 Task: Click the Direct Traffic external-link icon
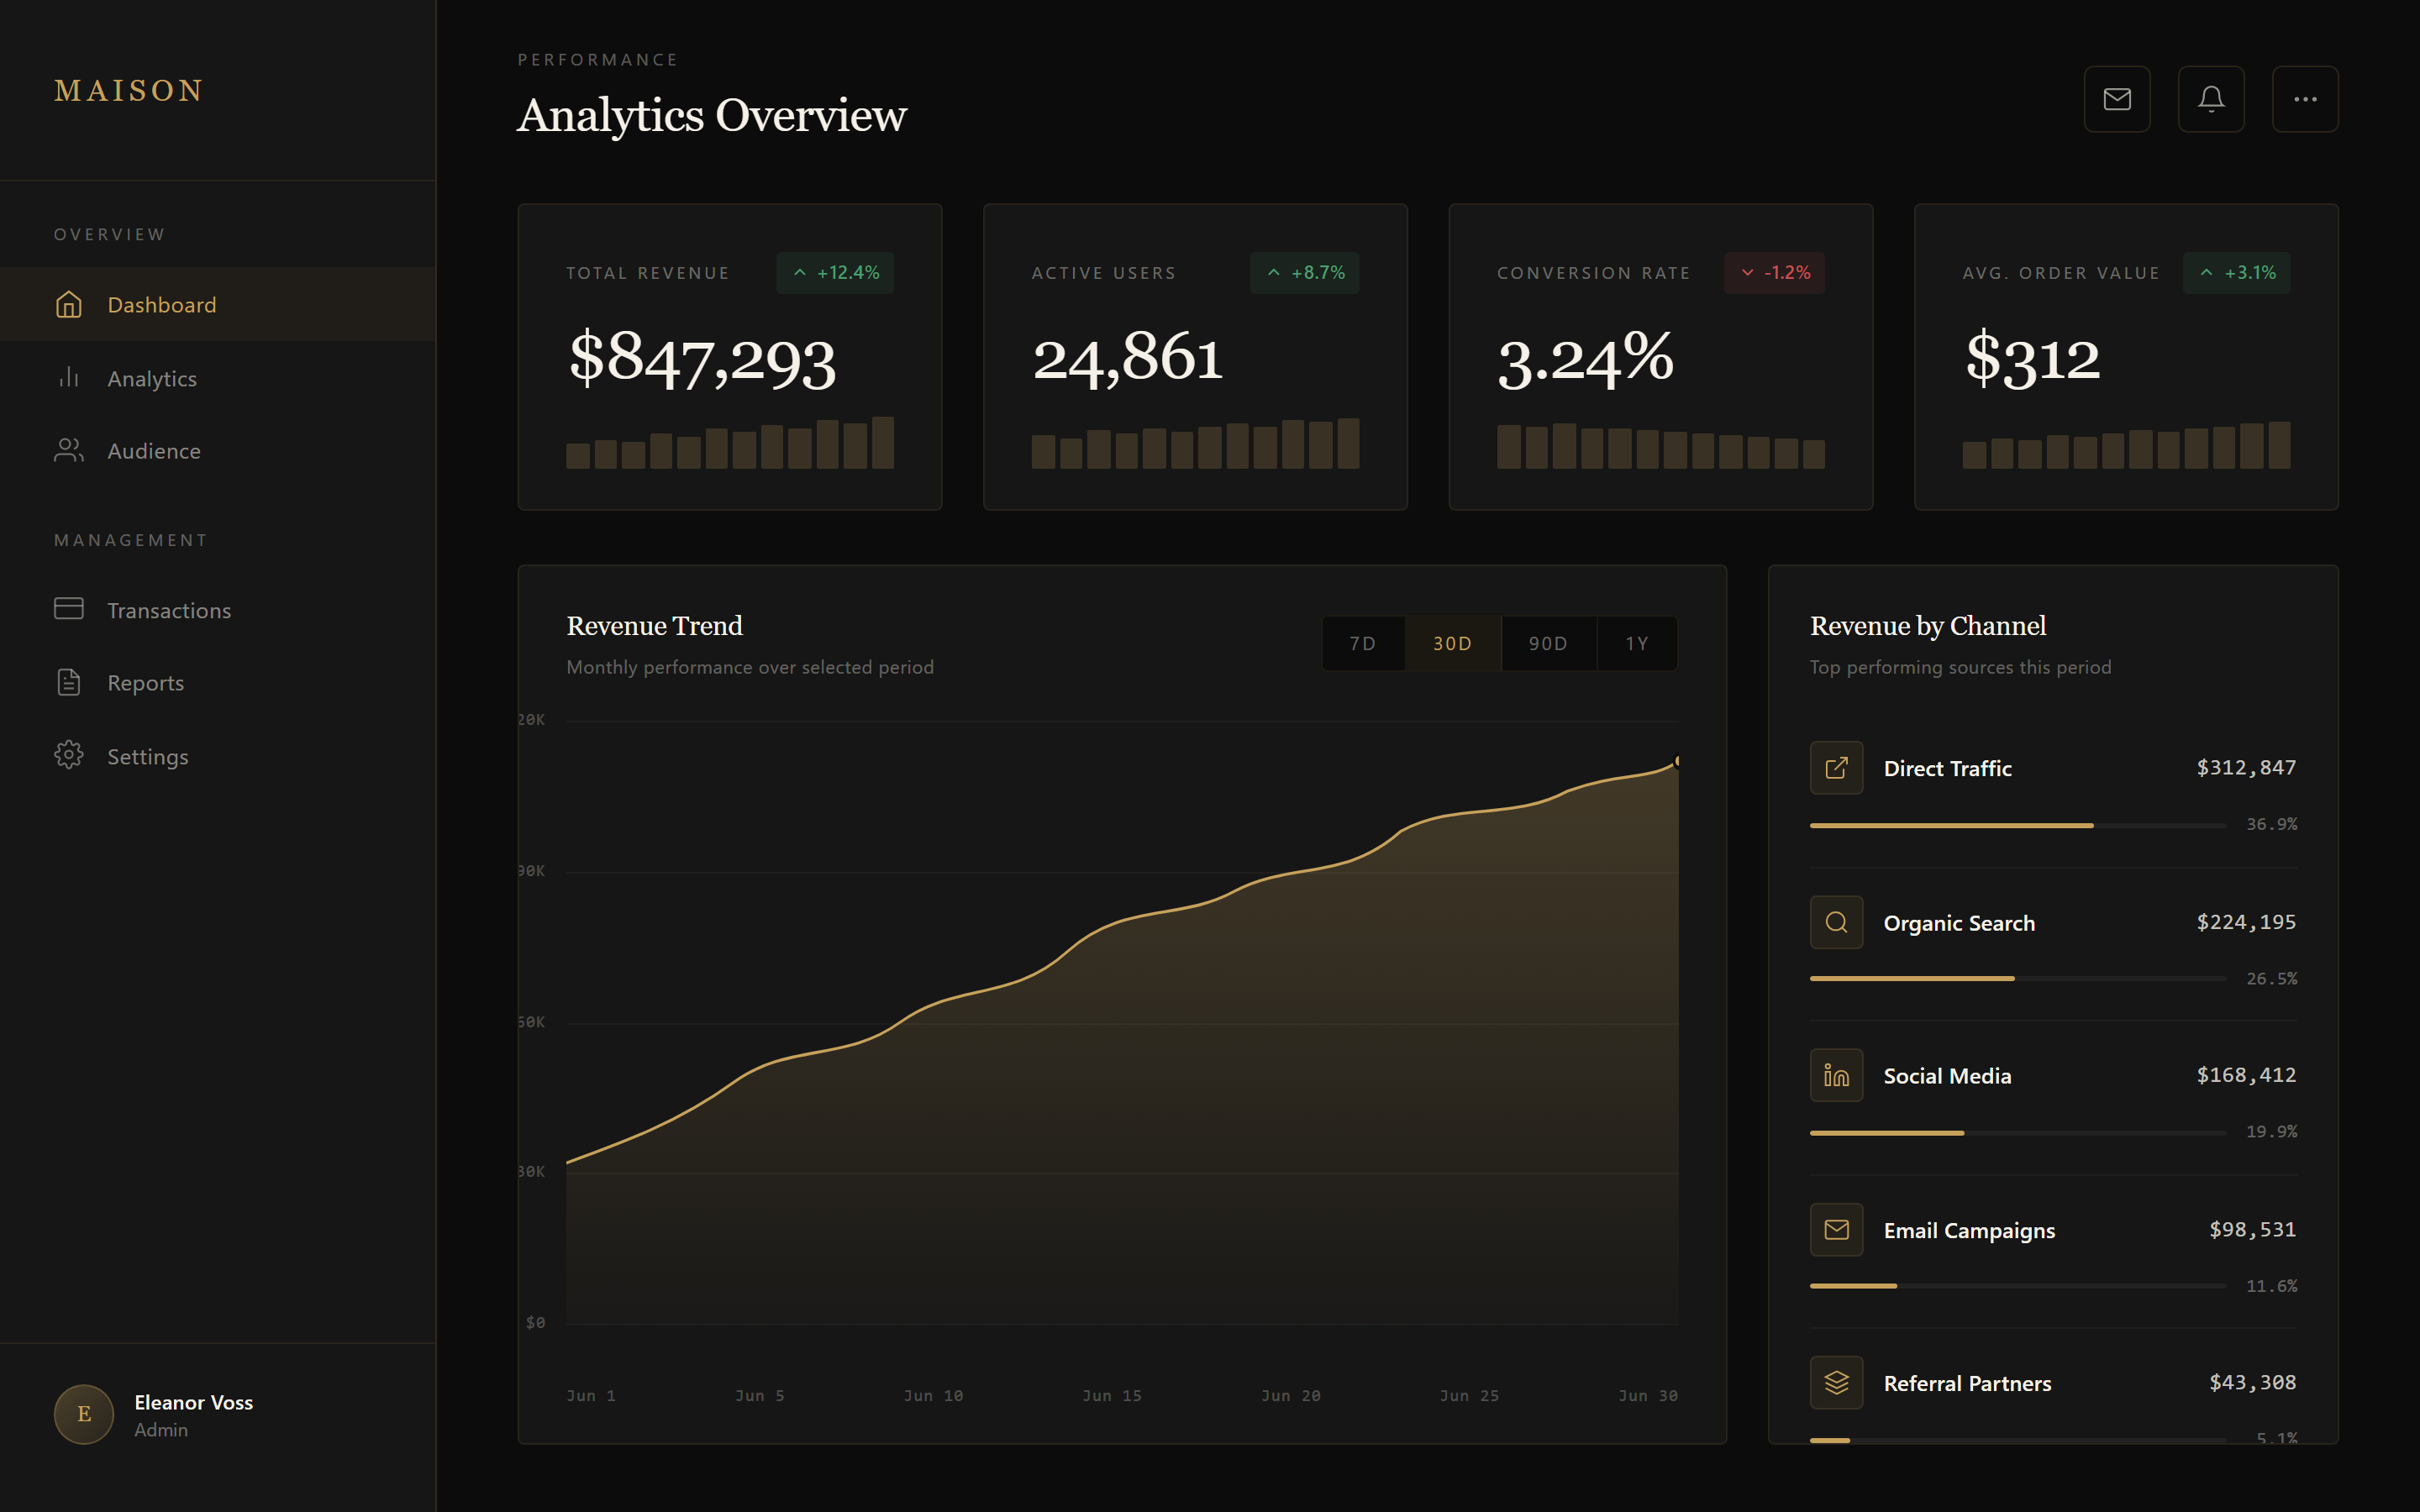[1836, 768]
